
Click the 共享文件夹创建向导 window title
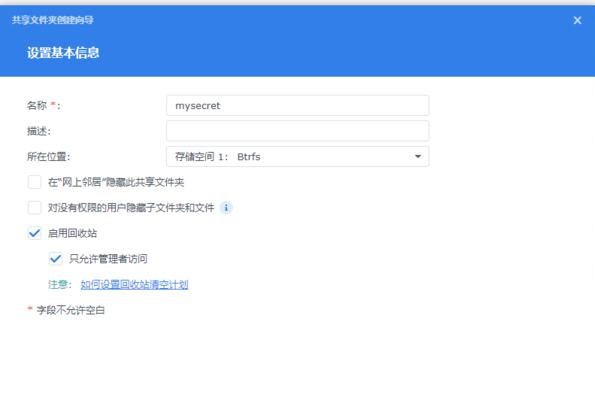[x=52, y=20]
